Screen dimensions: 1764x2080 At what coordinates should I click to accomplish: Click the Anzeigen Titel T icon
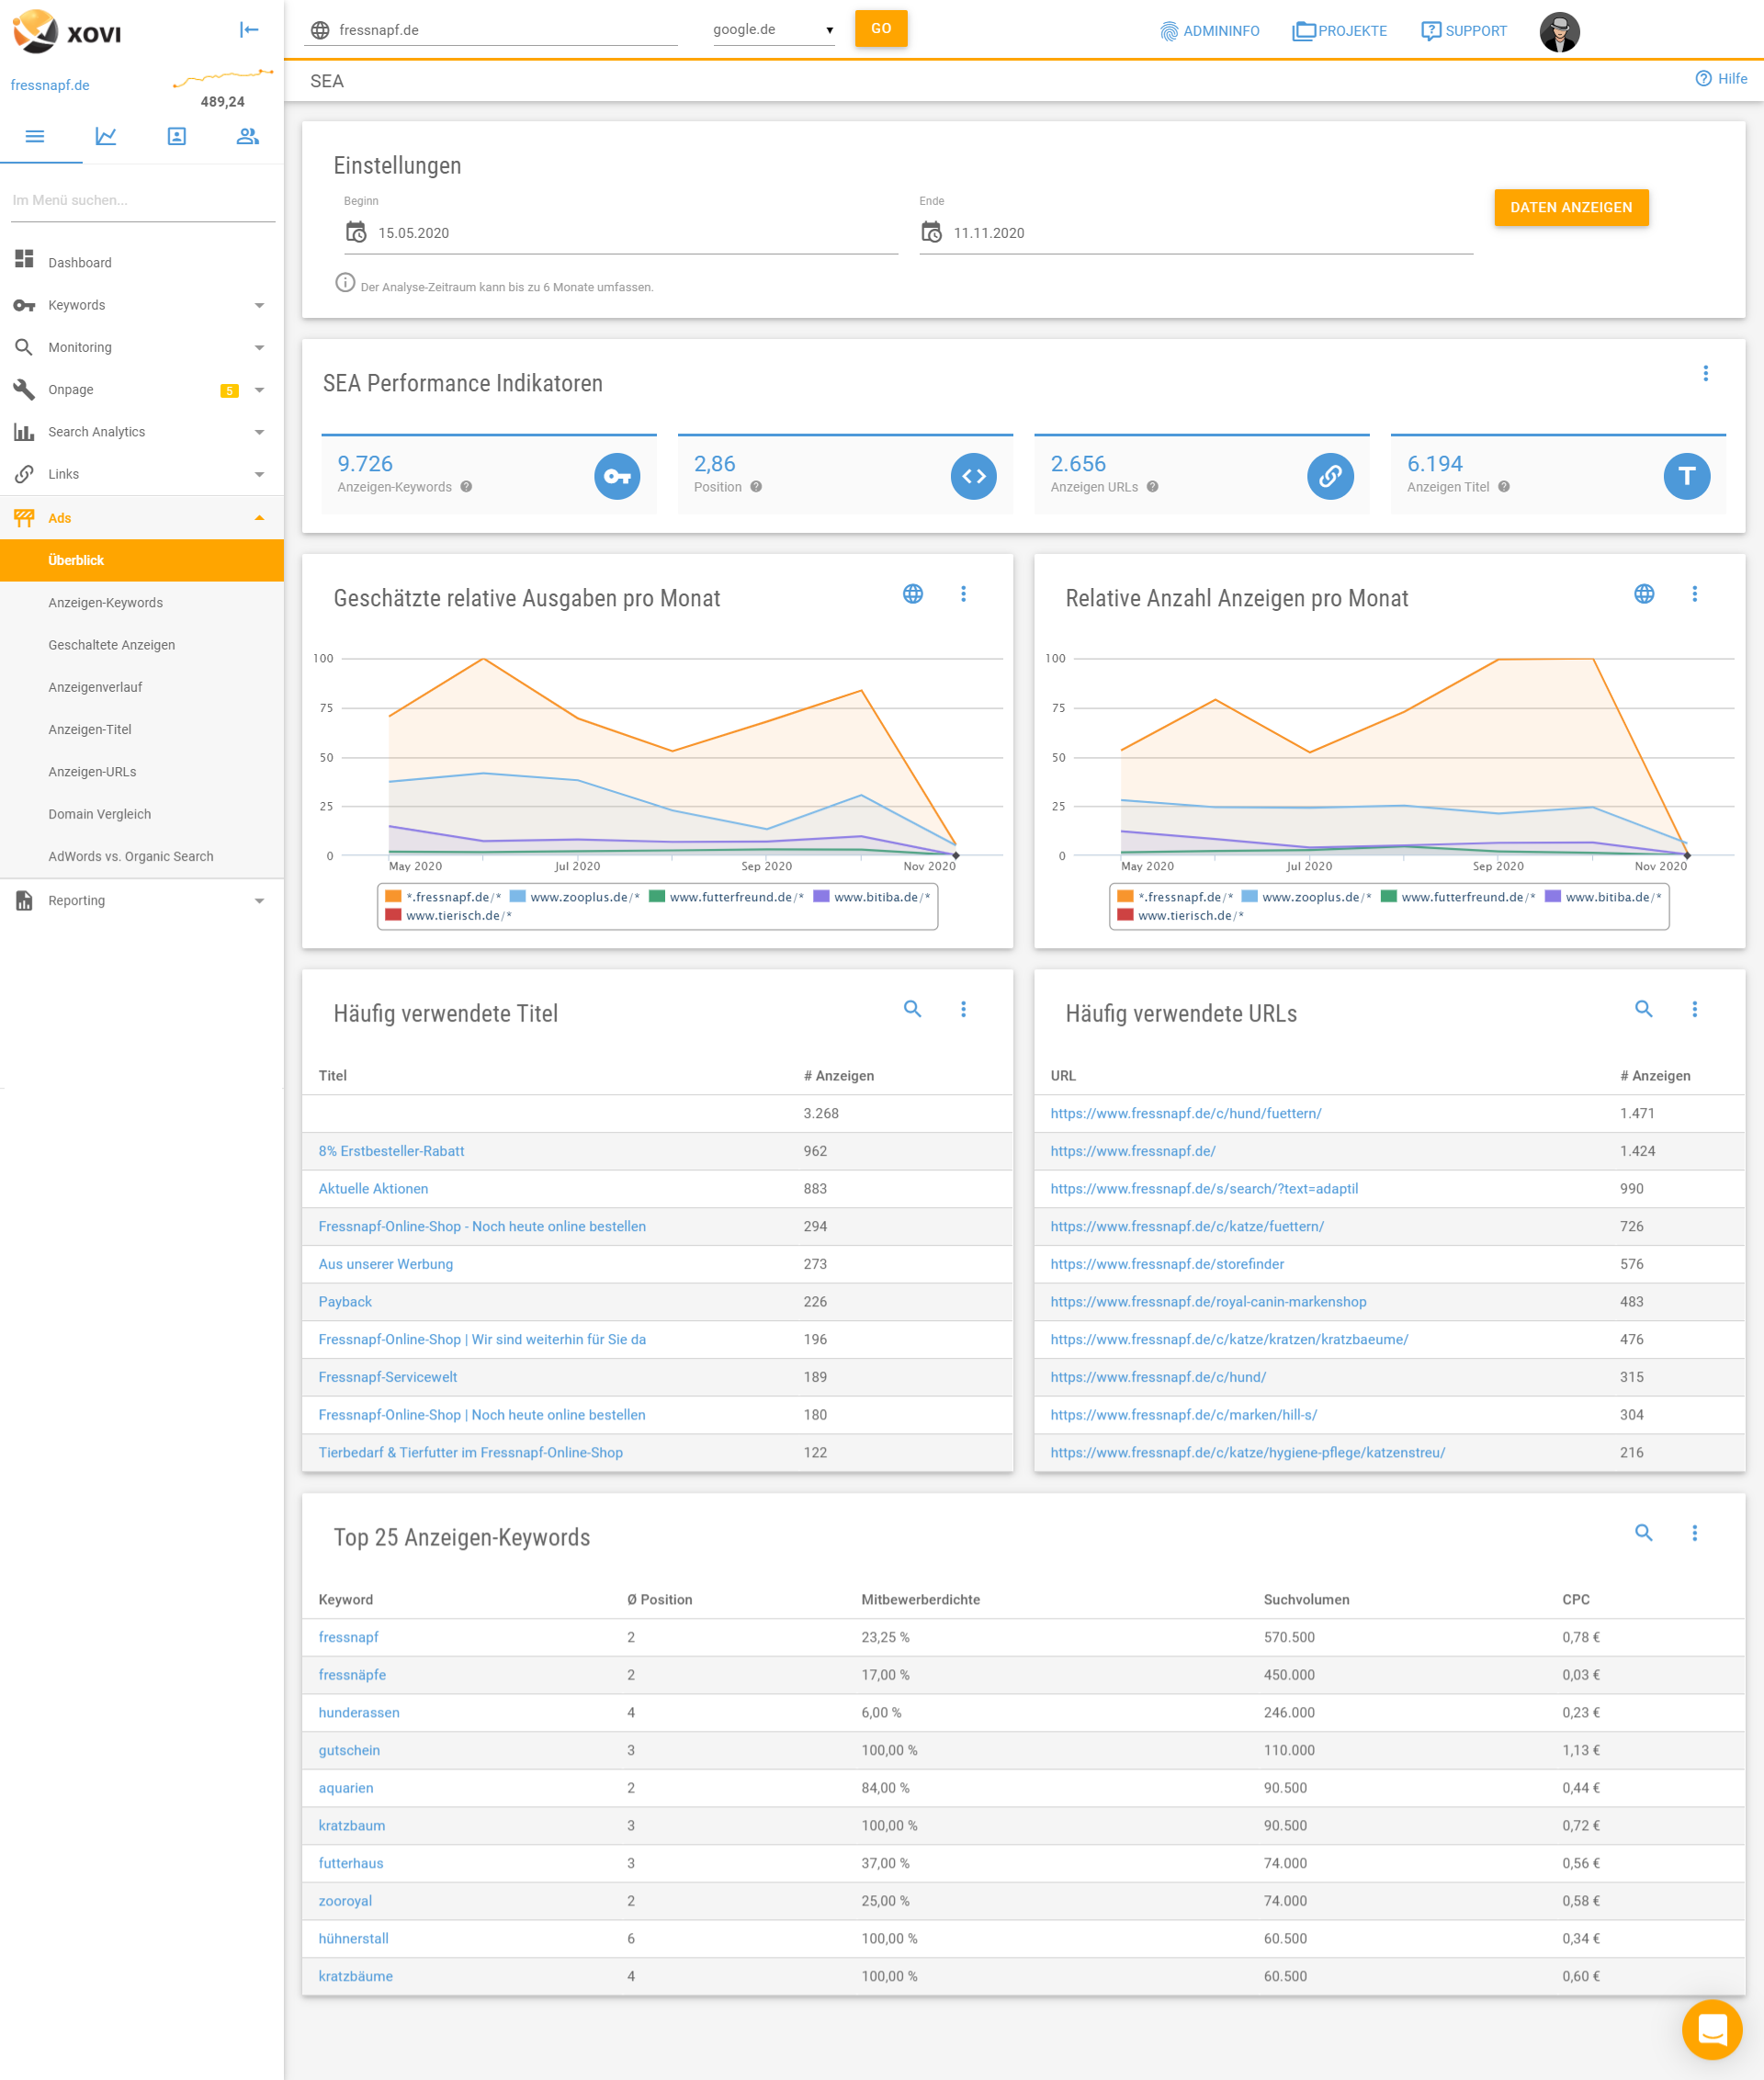coord(1687,476)
